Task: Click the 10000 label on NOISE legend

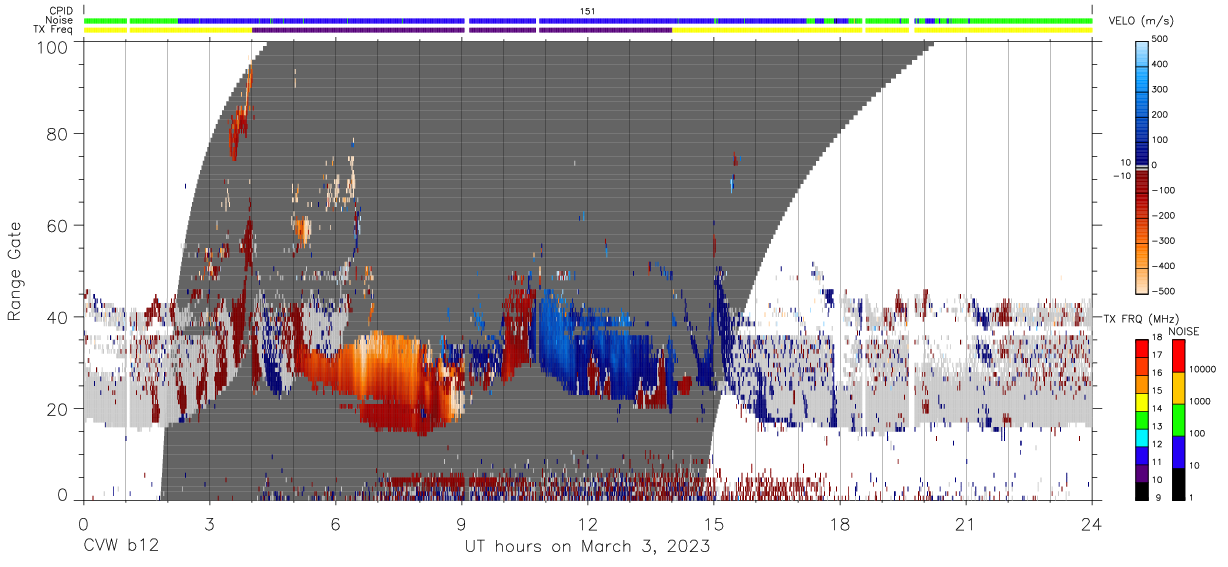Action: point(1204,370)
